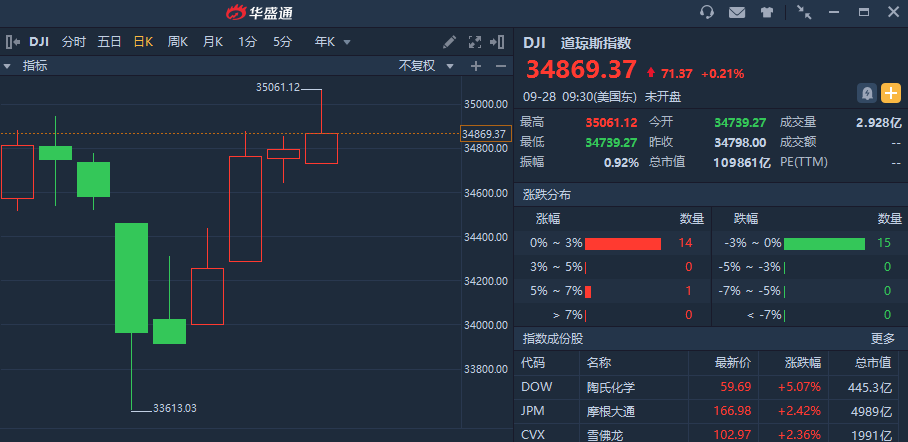Select the 5分 chart tab
Image resolution: width=908 pixels, height=442 pixels.
click(282, 42)
